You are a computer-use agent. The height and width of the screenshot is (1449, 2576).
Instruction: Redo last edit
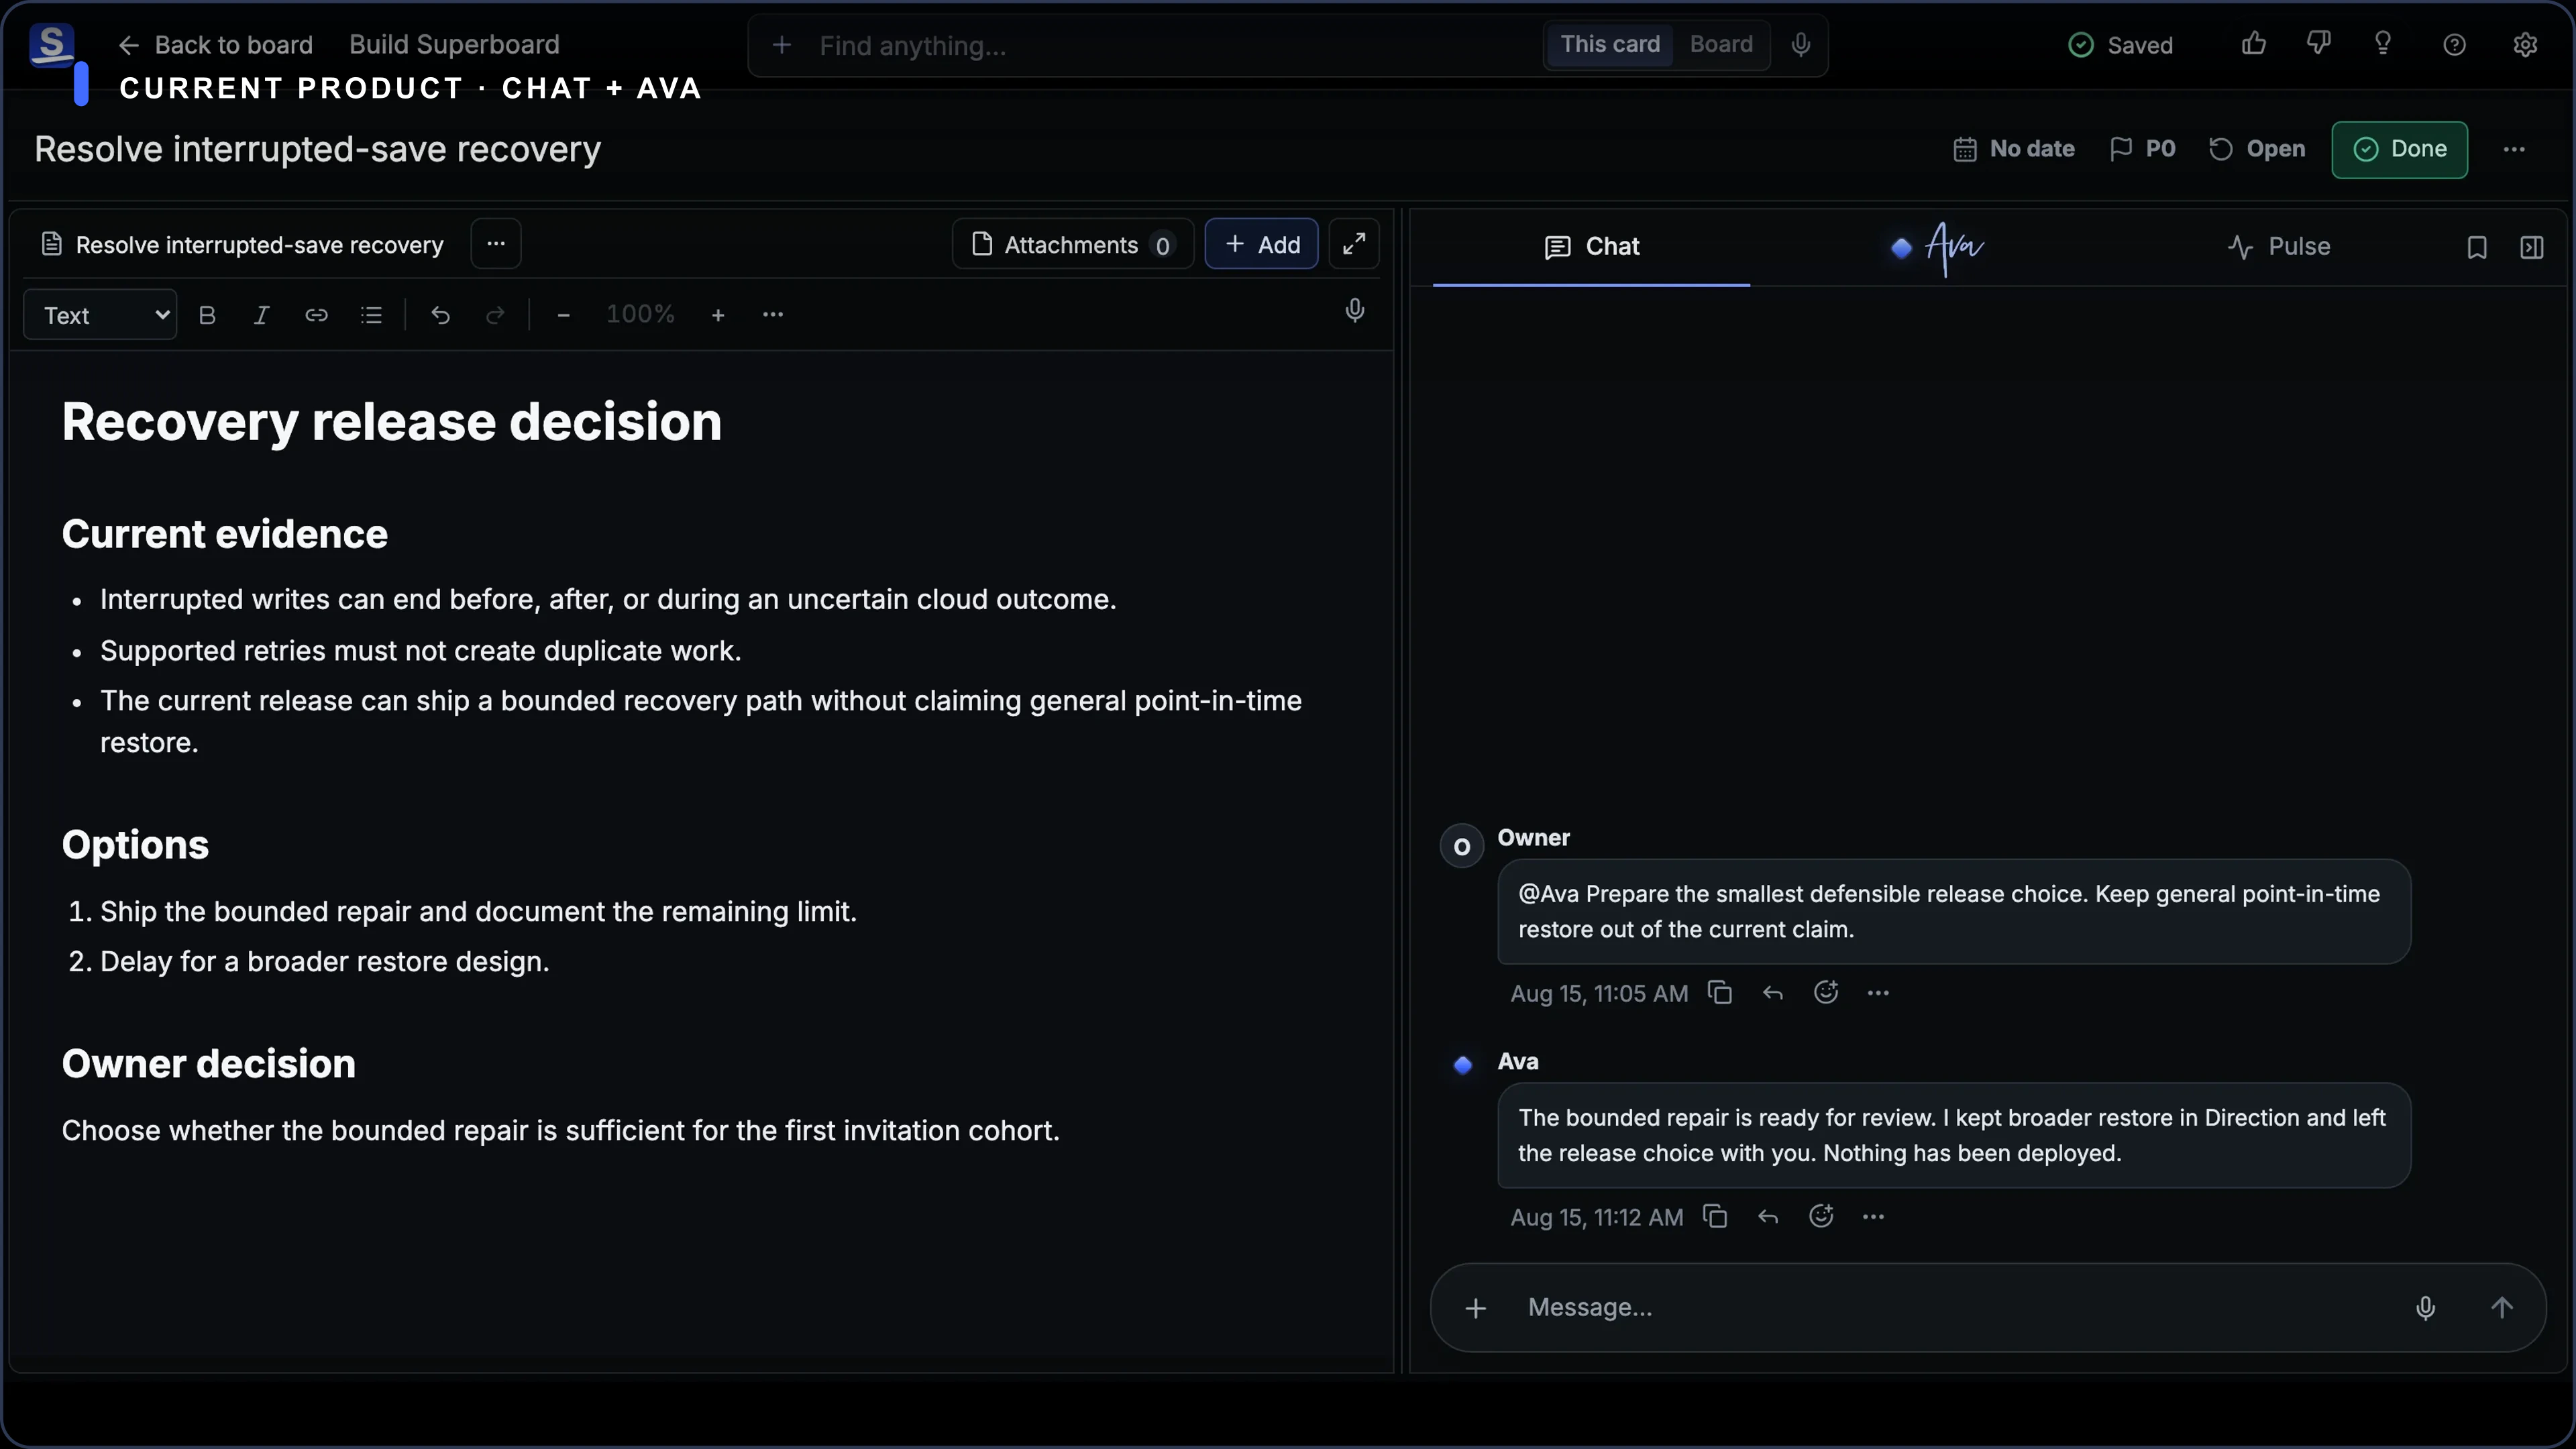[495, 315]
